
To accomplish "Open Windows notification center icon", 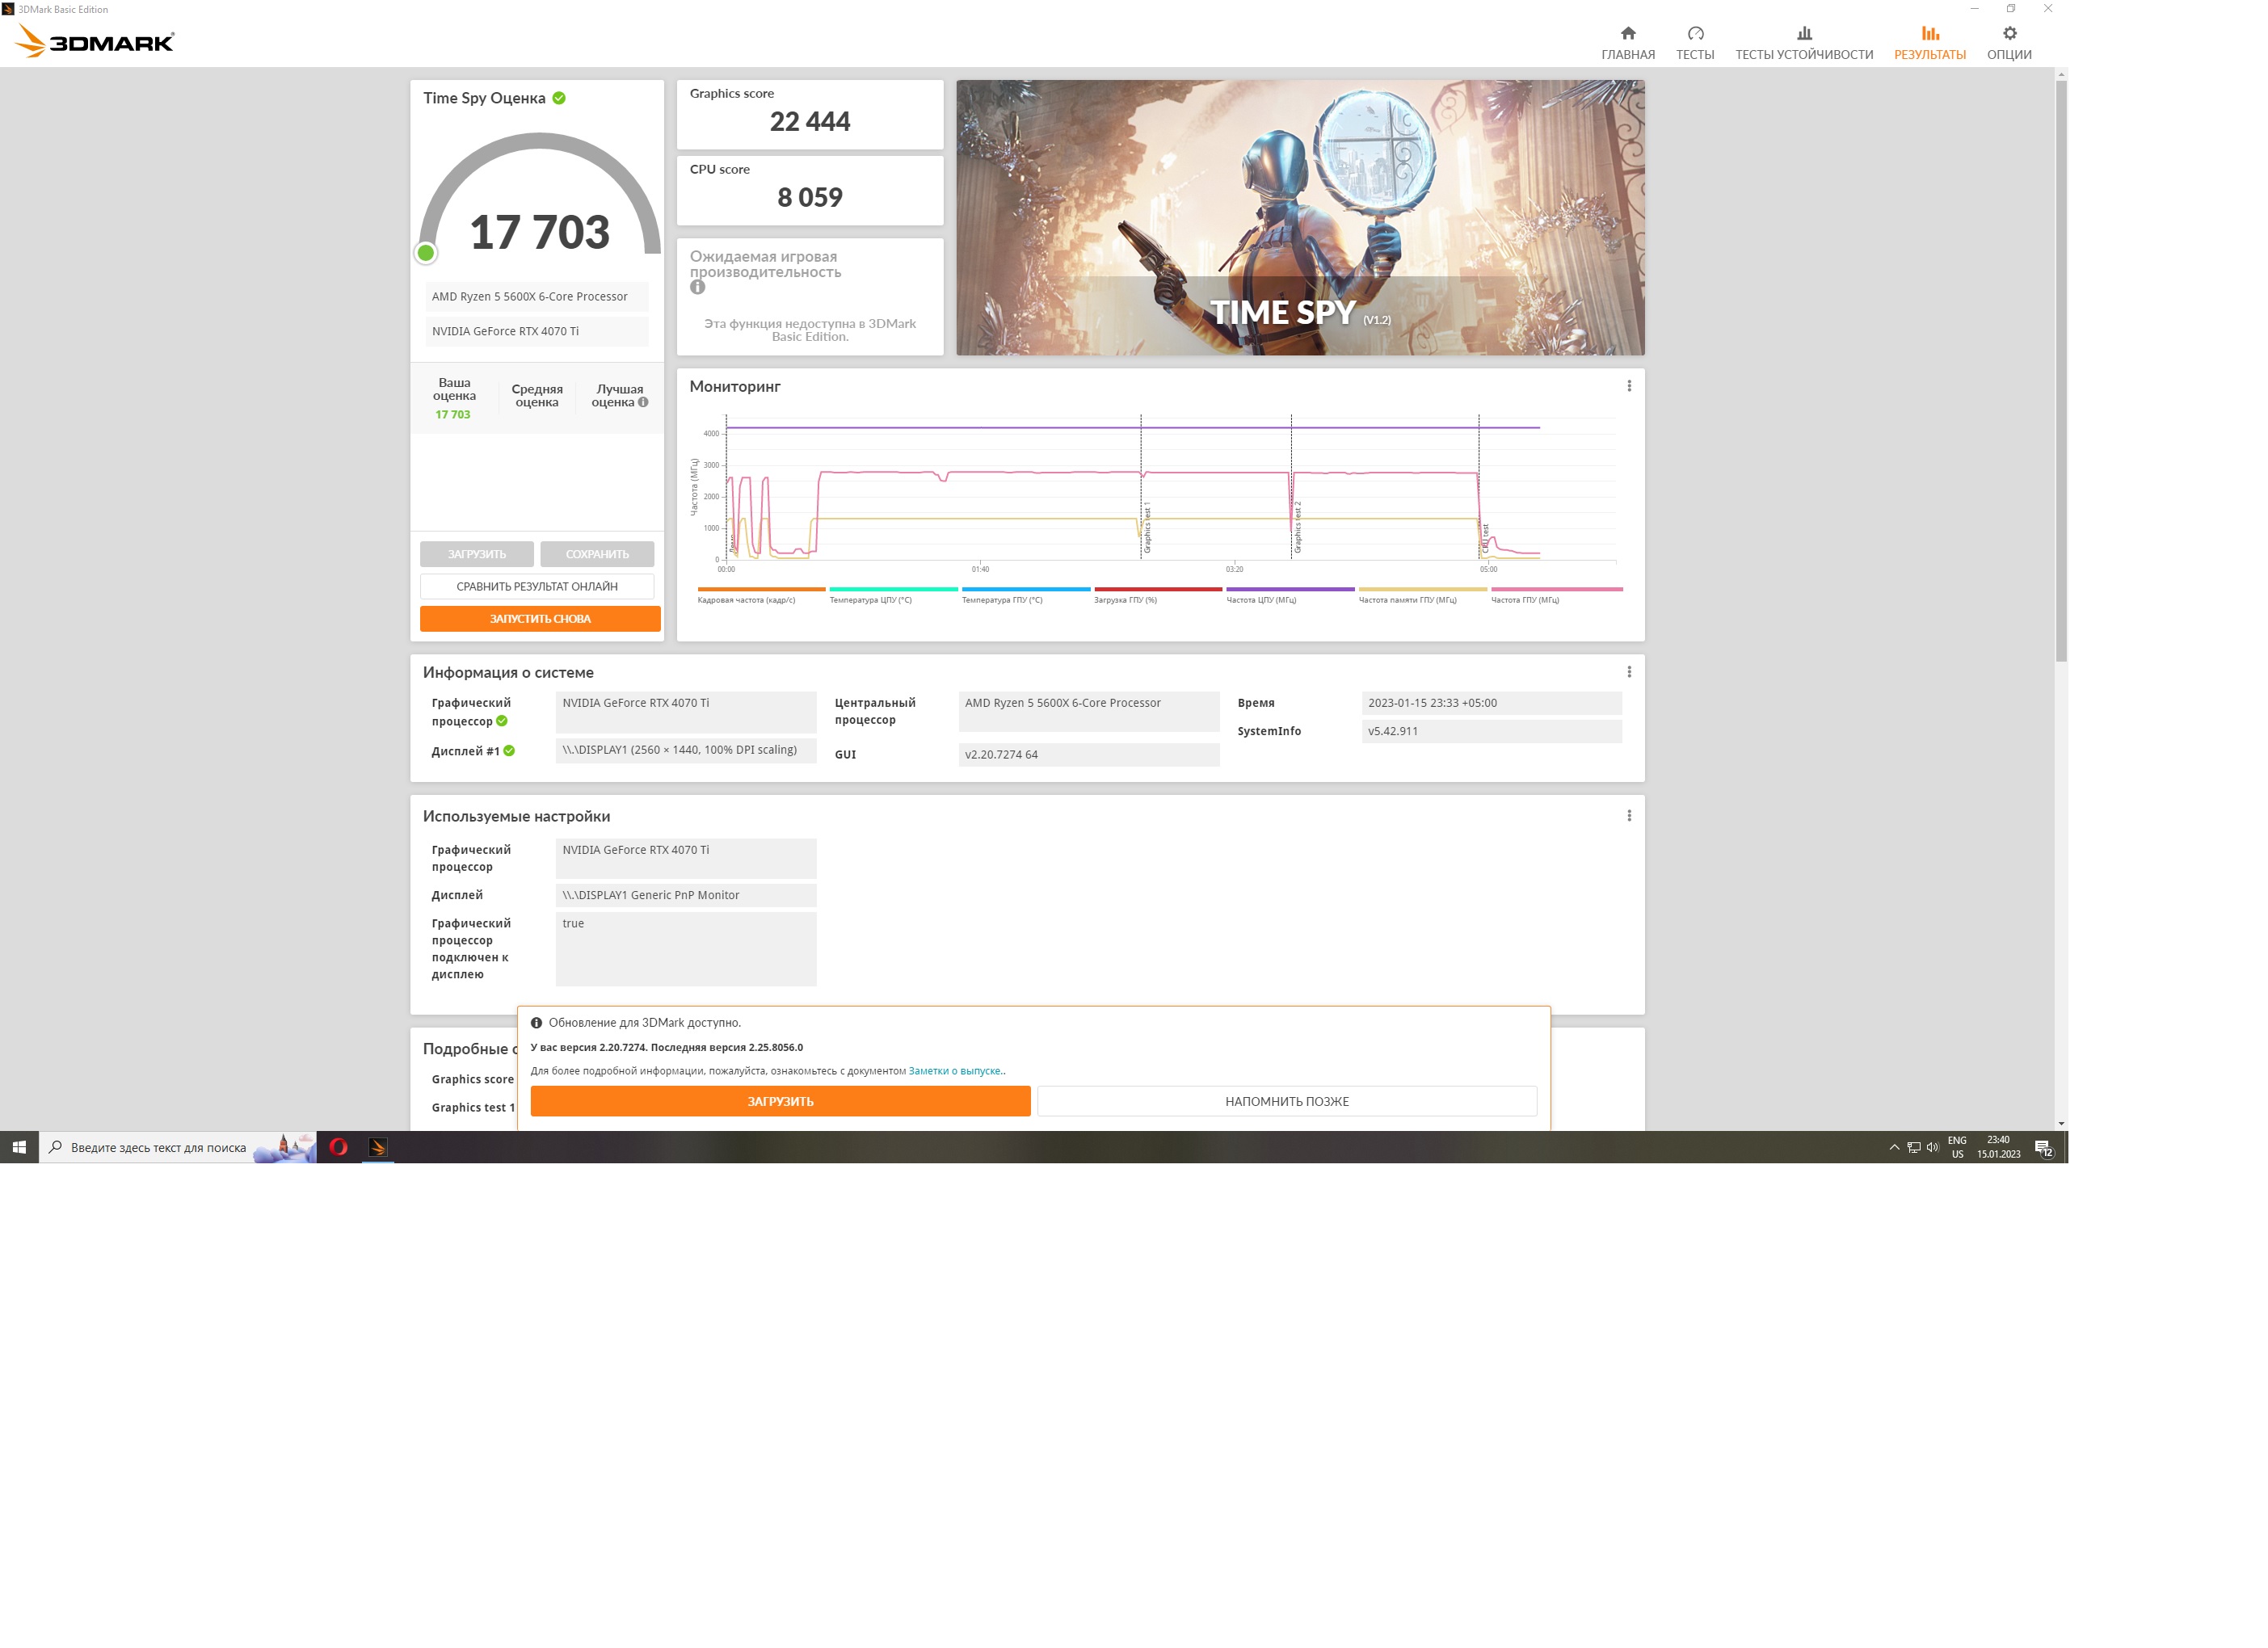I will coord(2043,1148).
